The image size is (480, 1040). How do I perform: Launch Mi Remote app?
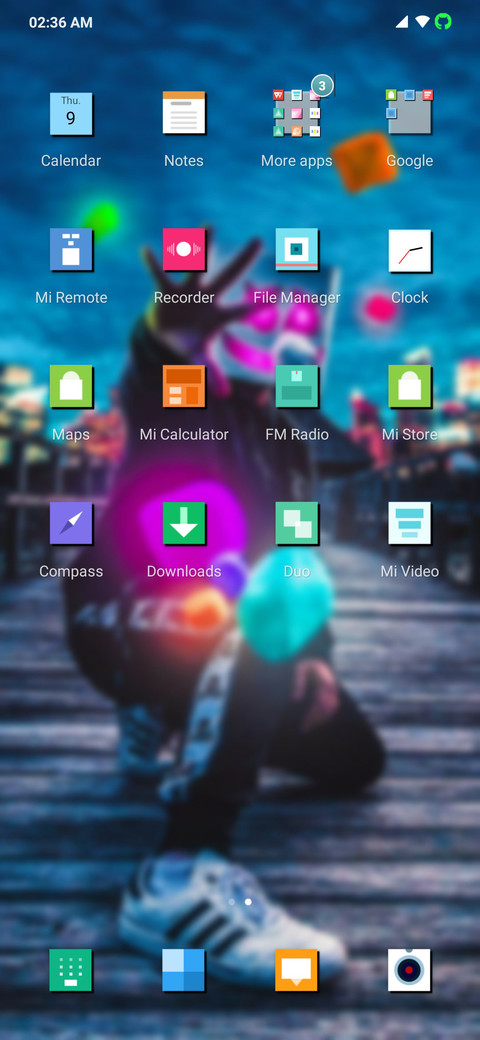tap(71, 250)
